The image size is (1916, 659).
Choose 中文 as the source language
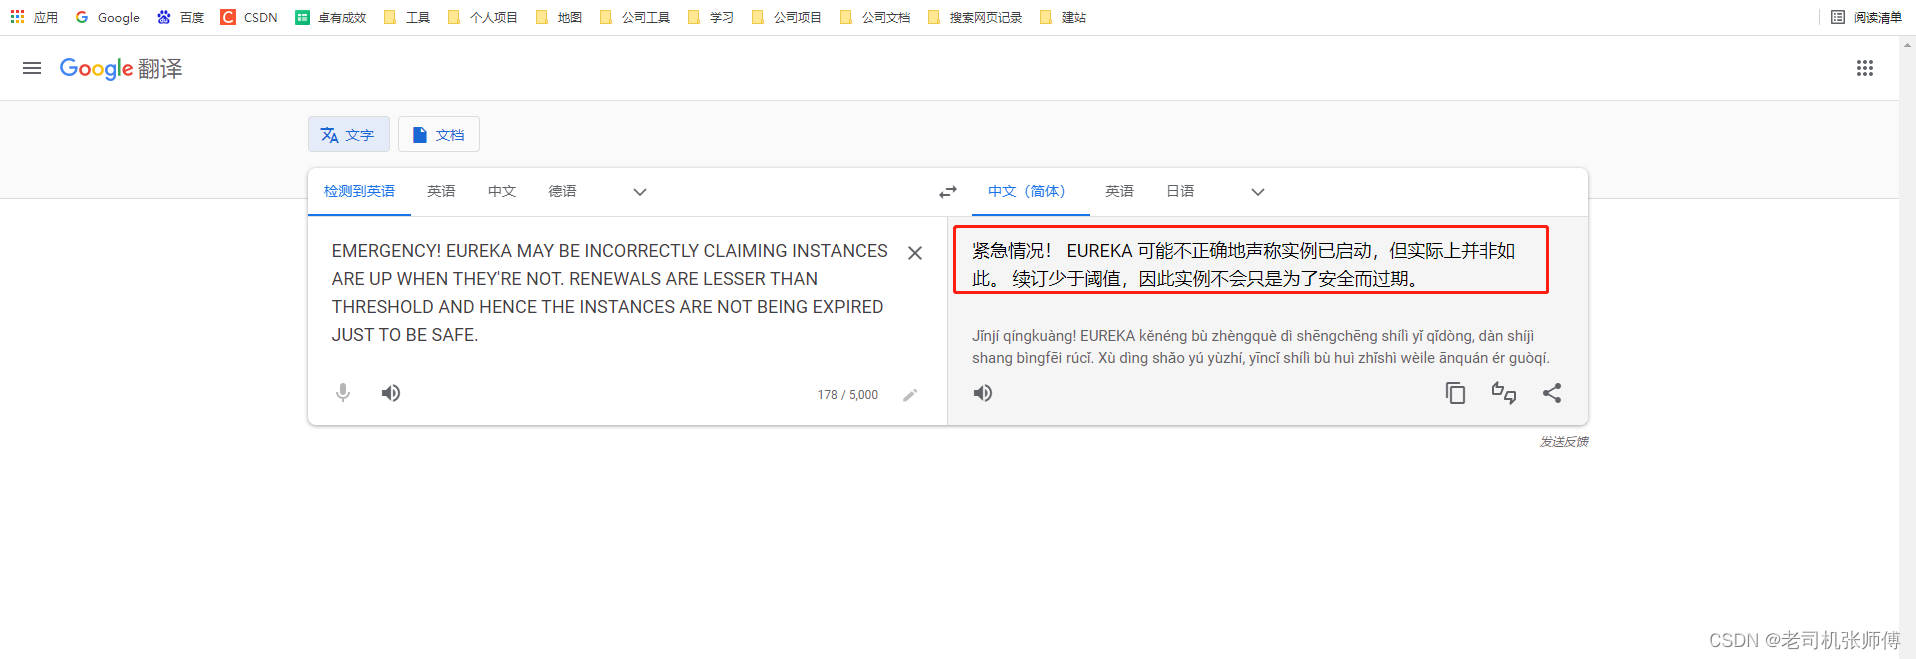pos(502,191)
